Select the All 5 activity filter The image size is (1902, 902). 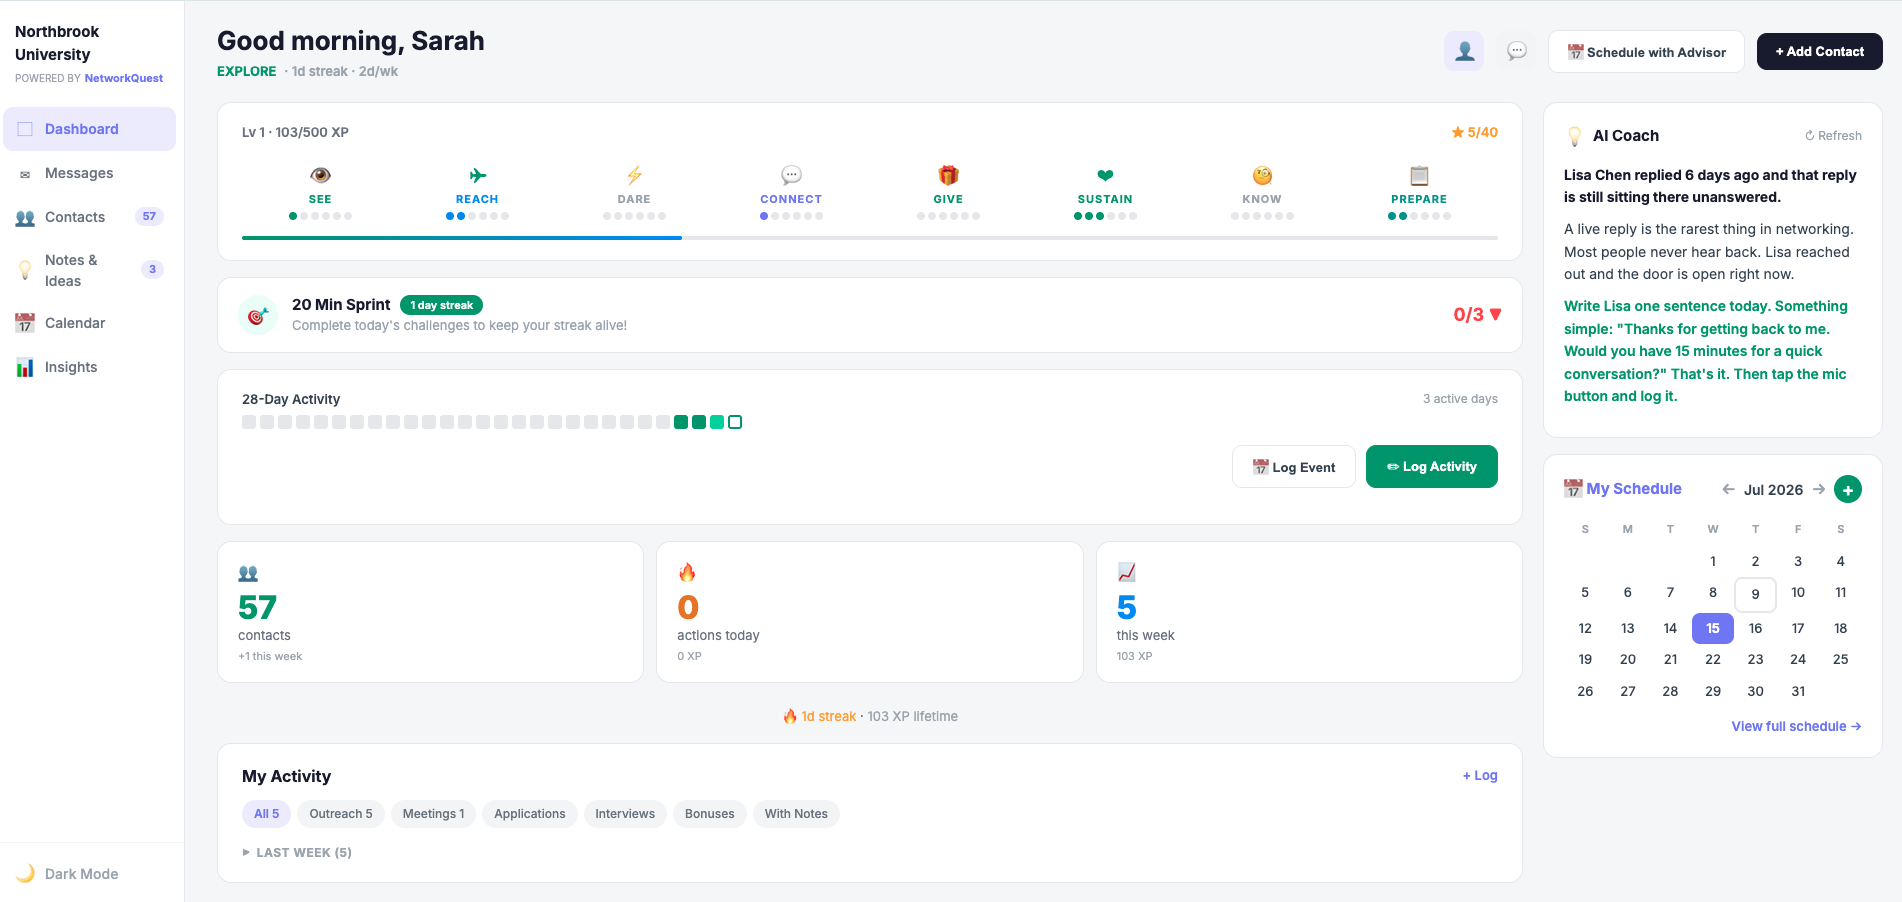[266, 814]
